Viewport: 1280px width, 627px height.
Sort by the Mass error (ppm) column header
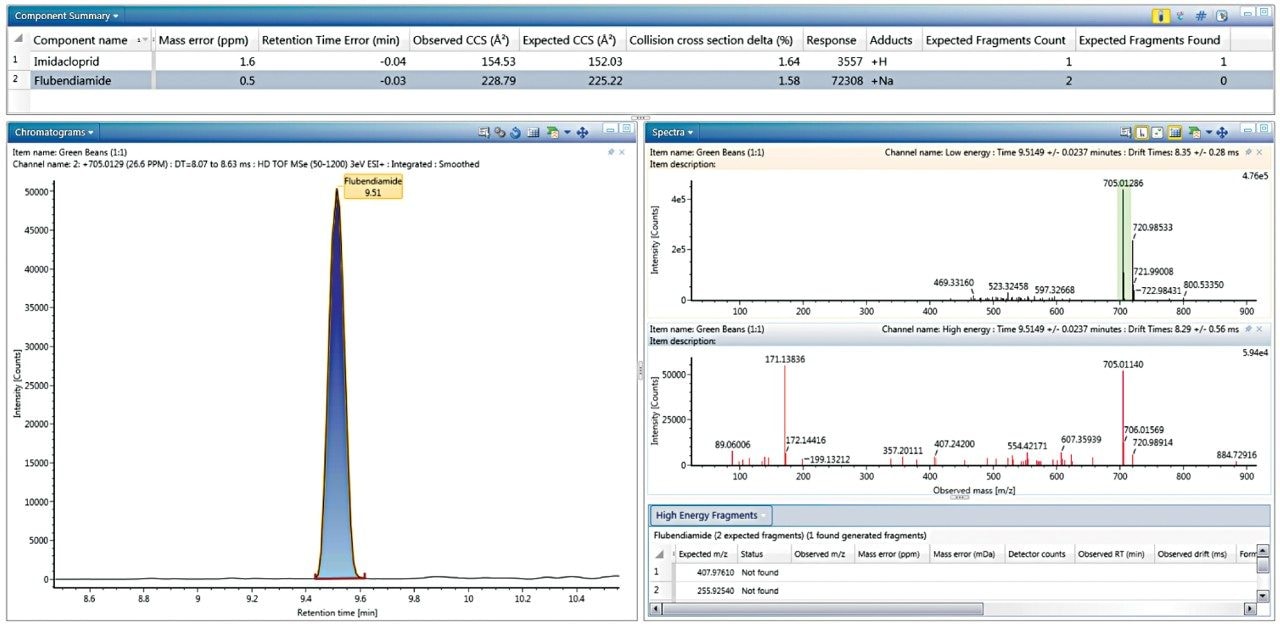tap(204, 40)
